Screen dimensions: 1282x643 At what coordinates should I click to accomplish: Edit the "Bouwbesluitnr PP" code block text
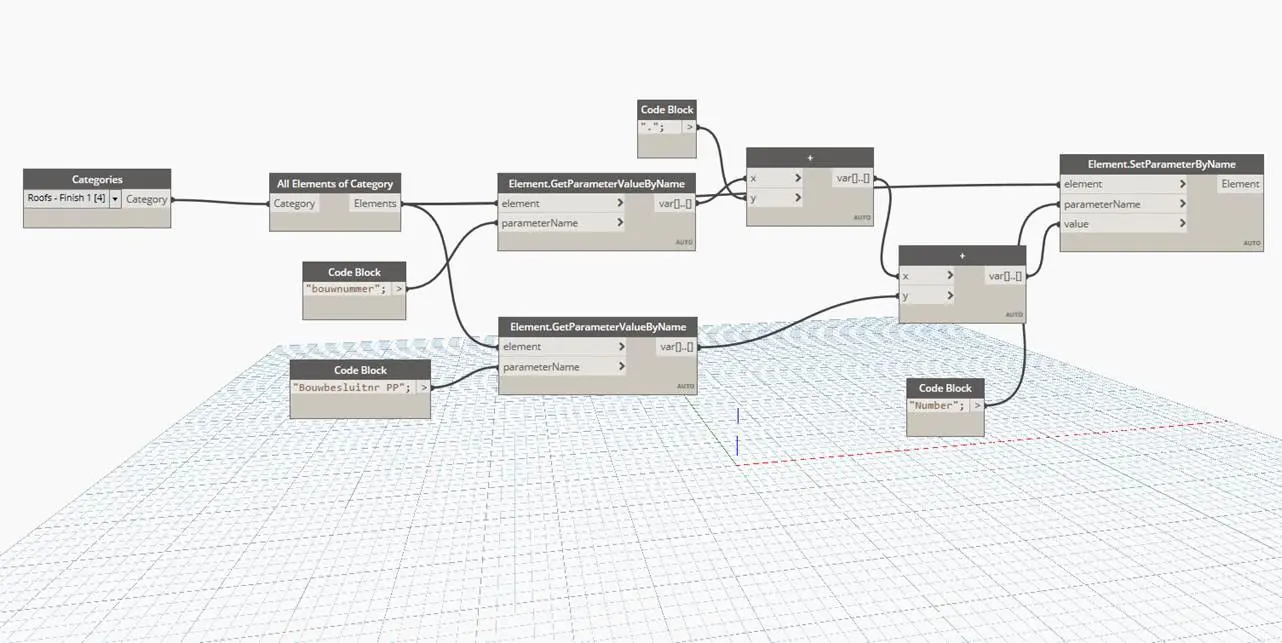[353, 387]
